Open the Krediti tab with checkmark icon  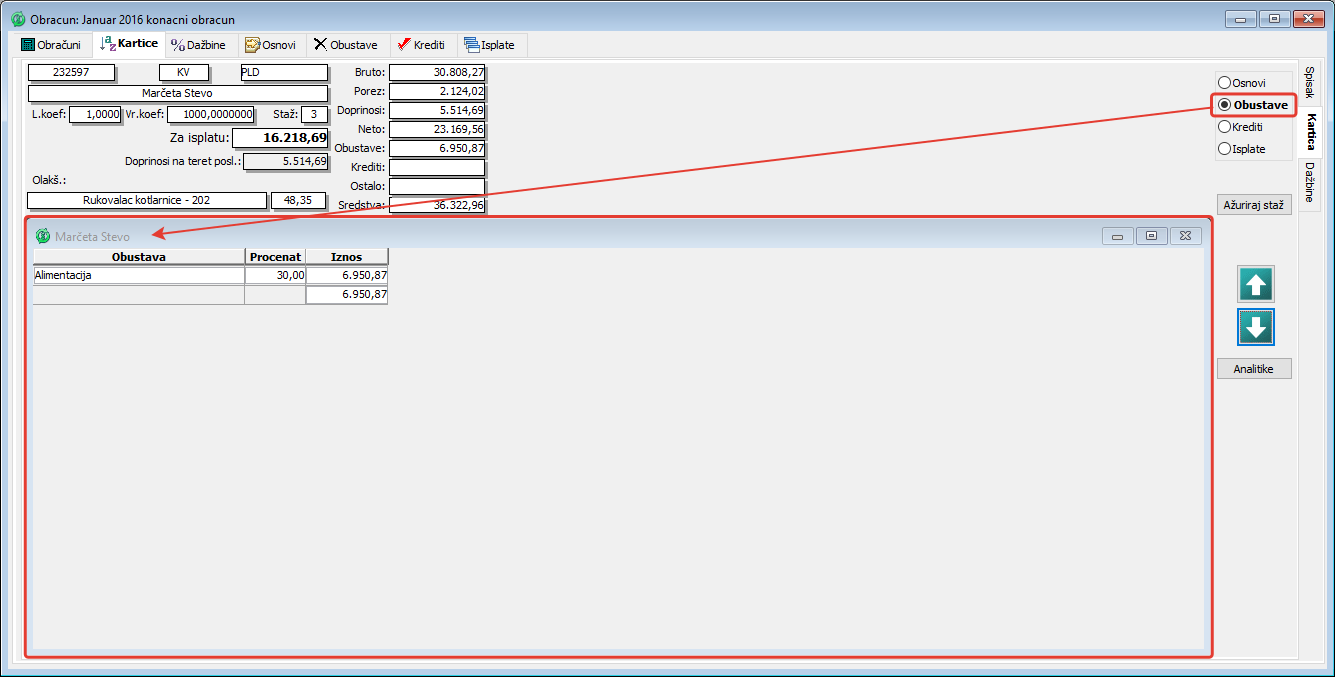point(421,45)
